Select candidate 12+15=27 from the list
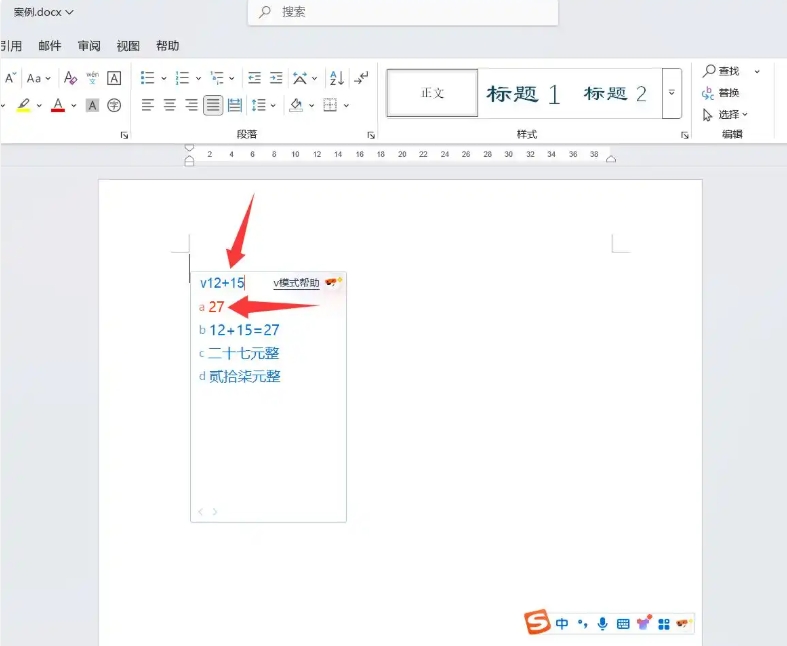This screenshot has width=787, height=646. [x=244, y=330]
